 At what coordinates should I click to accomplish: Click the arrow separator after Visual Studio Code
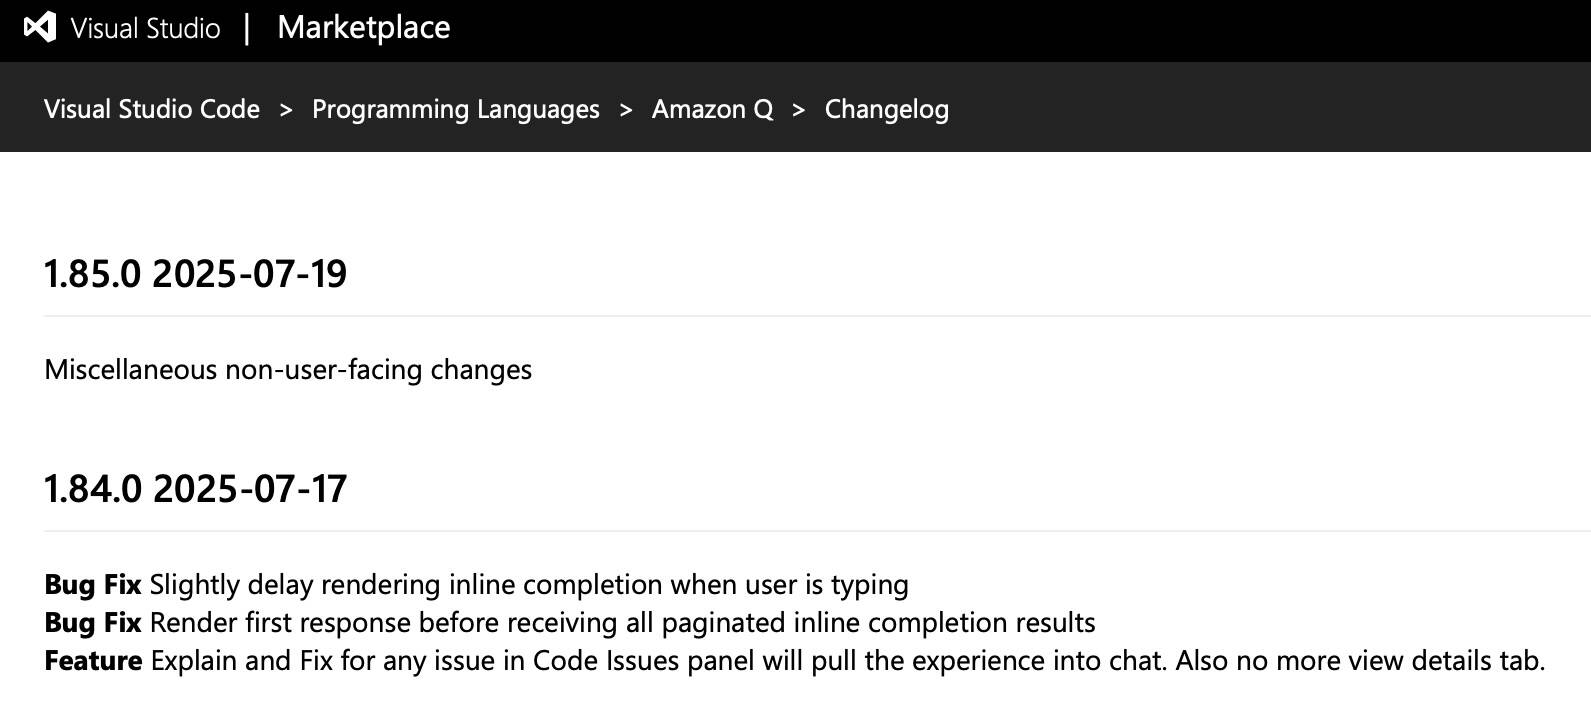(x=286, y=110)
